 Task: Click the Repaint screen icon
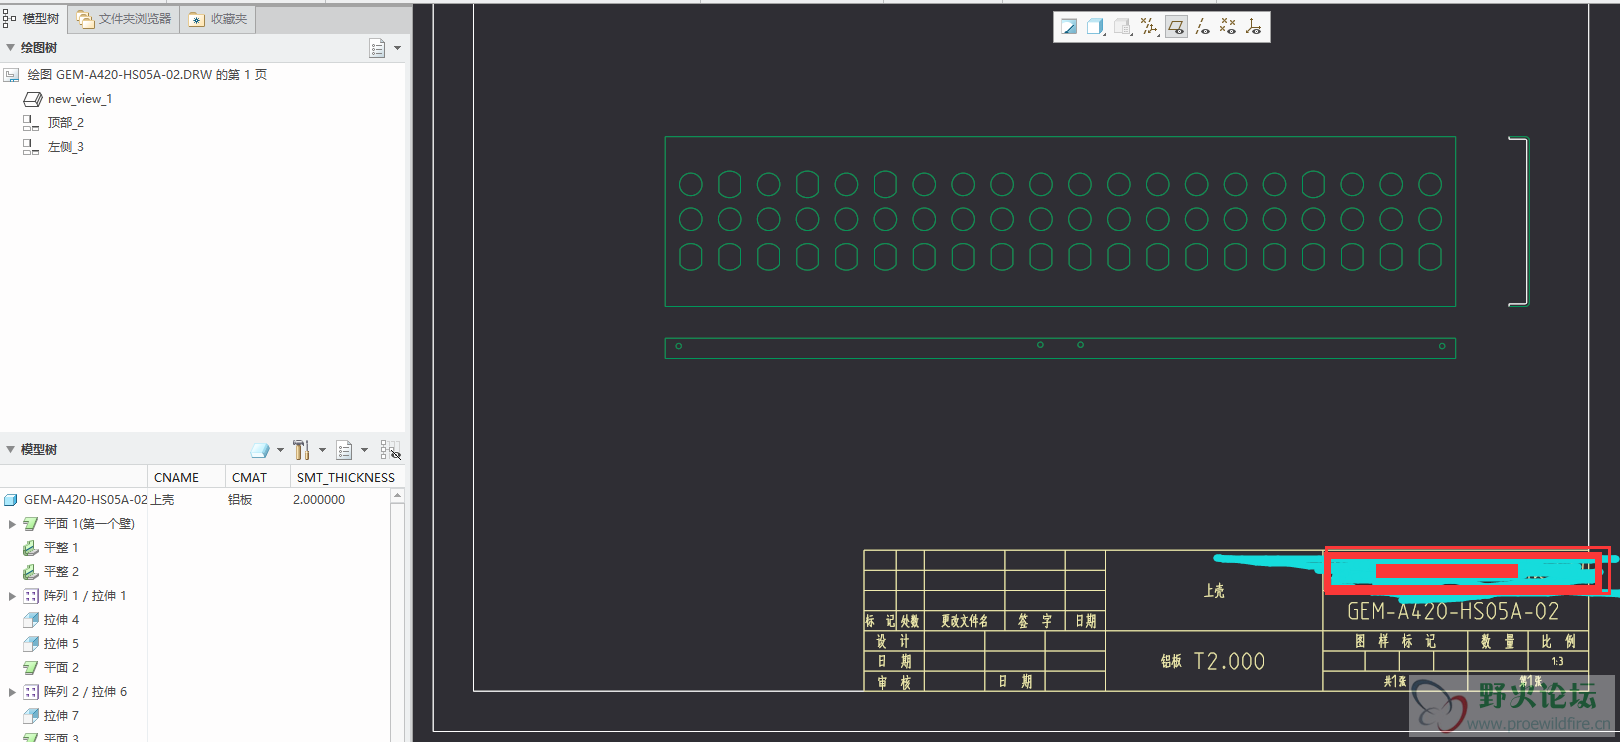click(1069, 27)
